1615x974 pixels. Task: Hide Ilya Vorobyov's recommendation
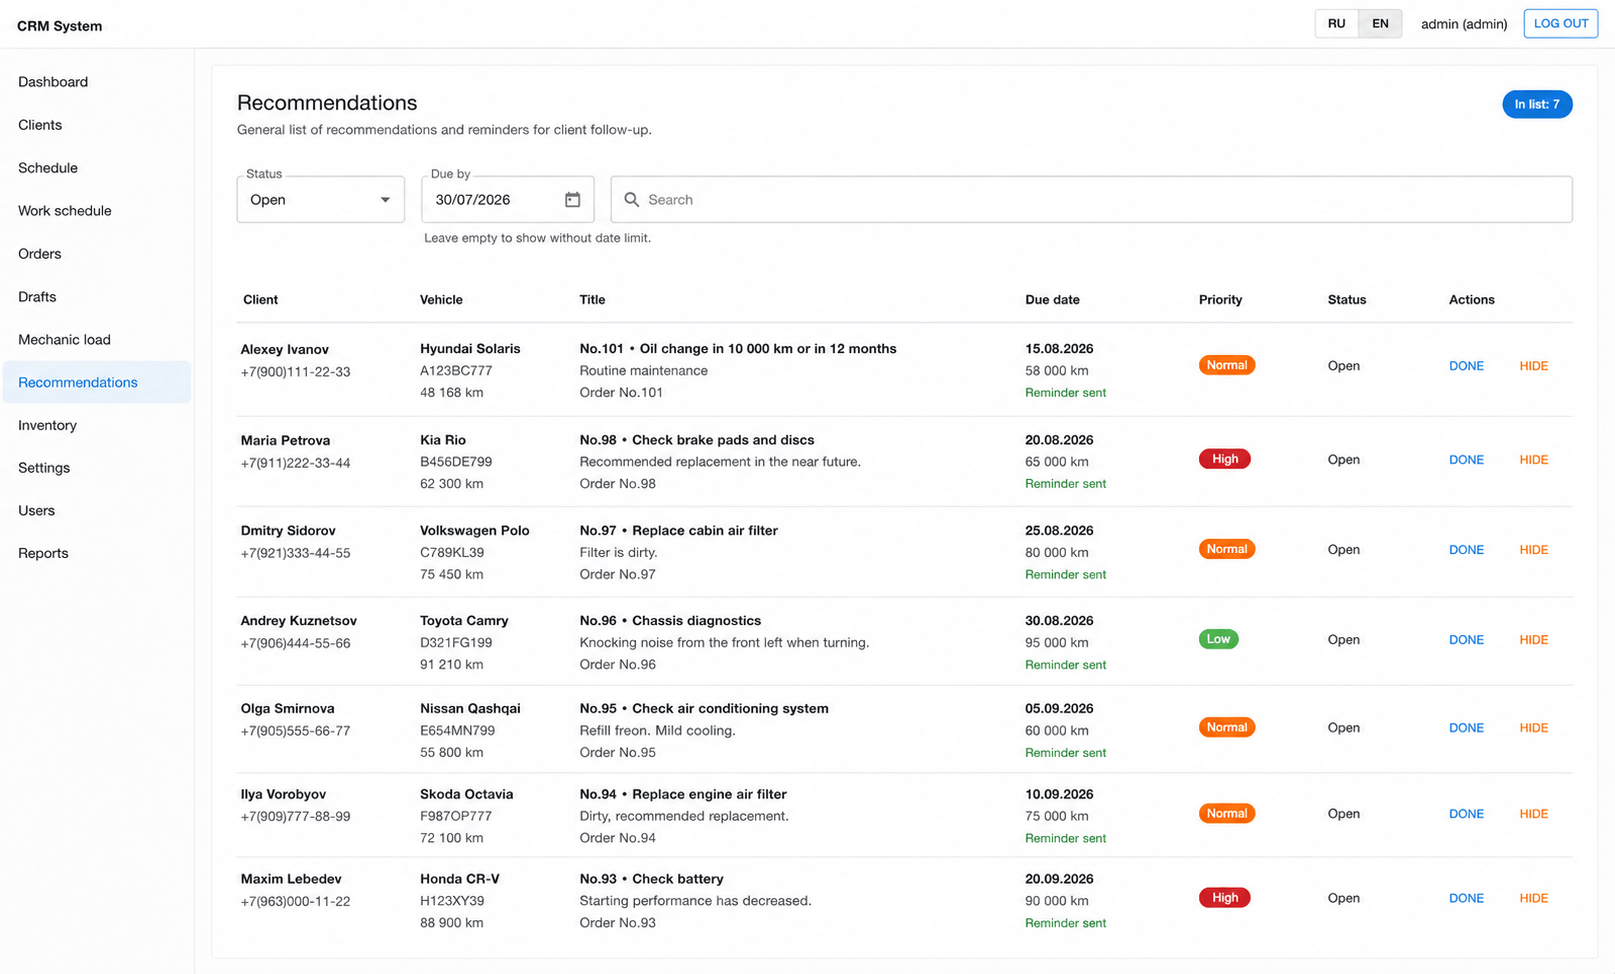click(x=1533, y=814)
